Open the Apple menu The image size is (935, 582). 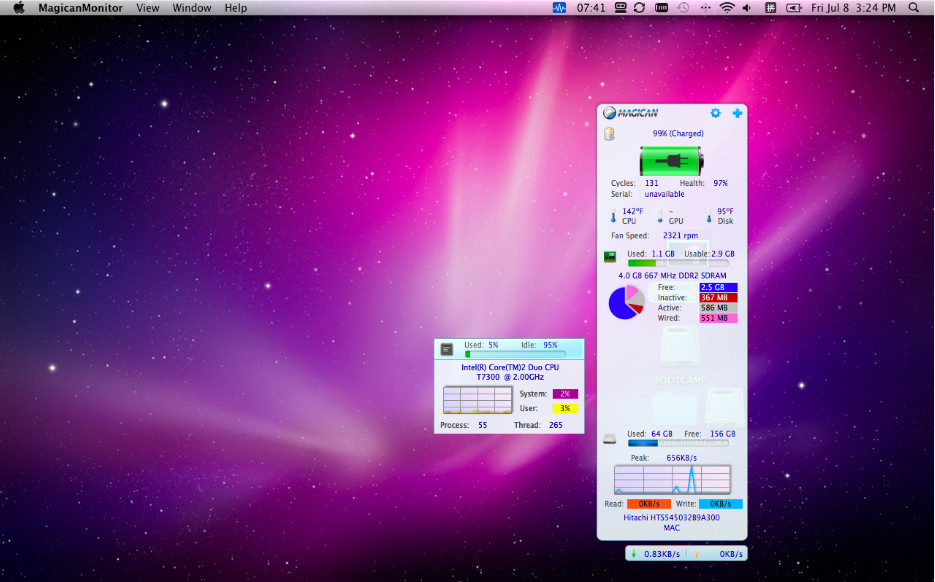coord(18,8)
